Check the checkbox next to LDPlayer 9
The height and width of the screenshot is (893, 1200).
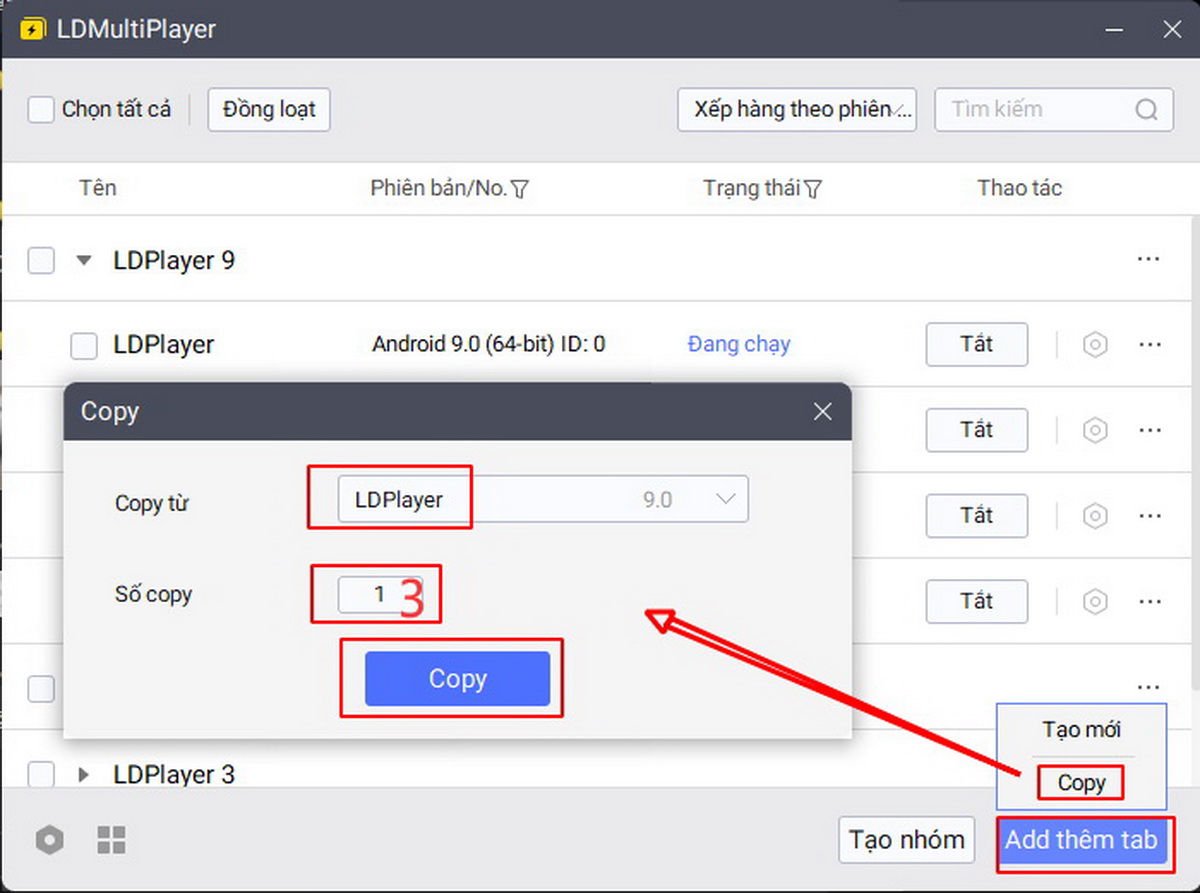click(40, 260)
